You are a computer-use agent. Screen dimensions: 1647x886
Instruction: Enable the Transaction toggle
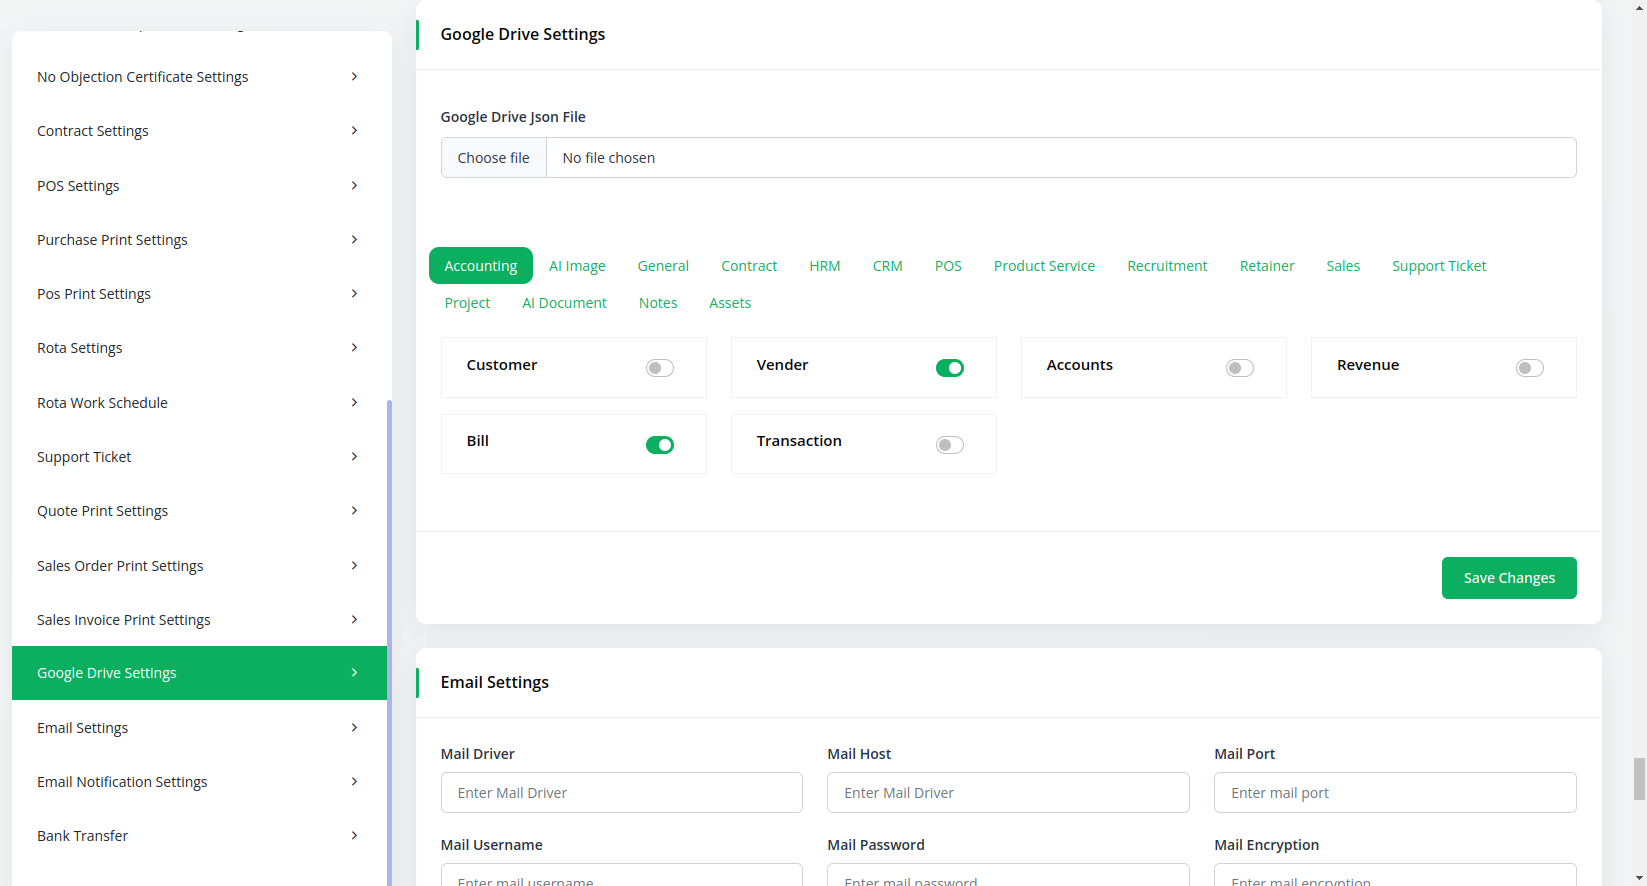coord(949,445)
